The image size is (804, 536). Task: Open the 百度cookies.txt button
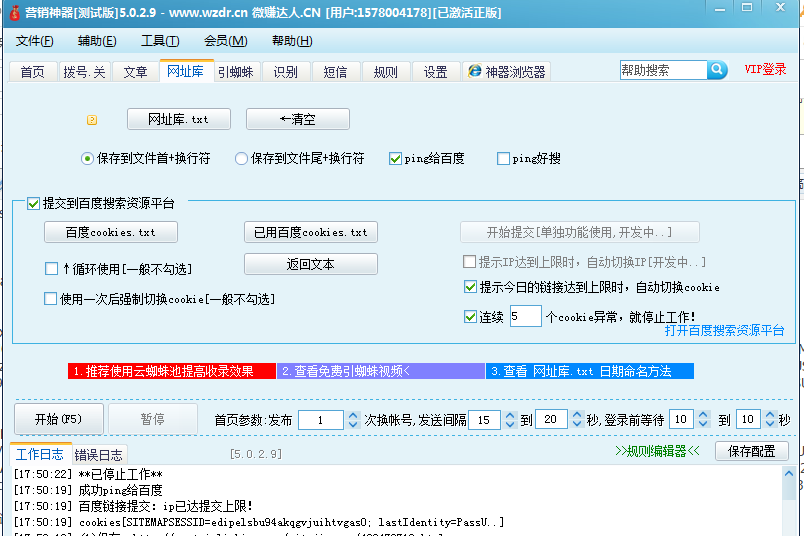[111, 232]
